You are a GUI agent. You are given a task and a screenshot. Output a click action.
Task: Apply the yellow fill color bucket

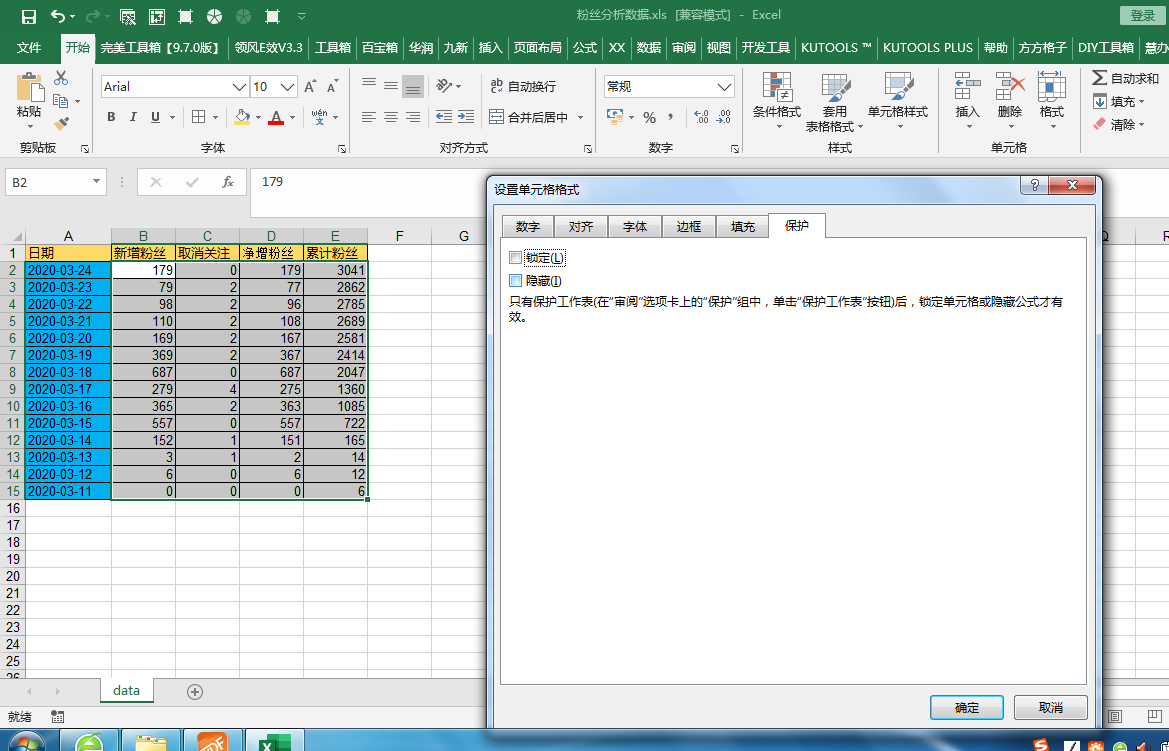242,117
